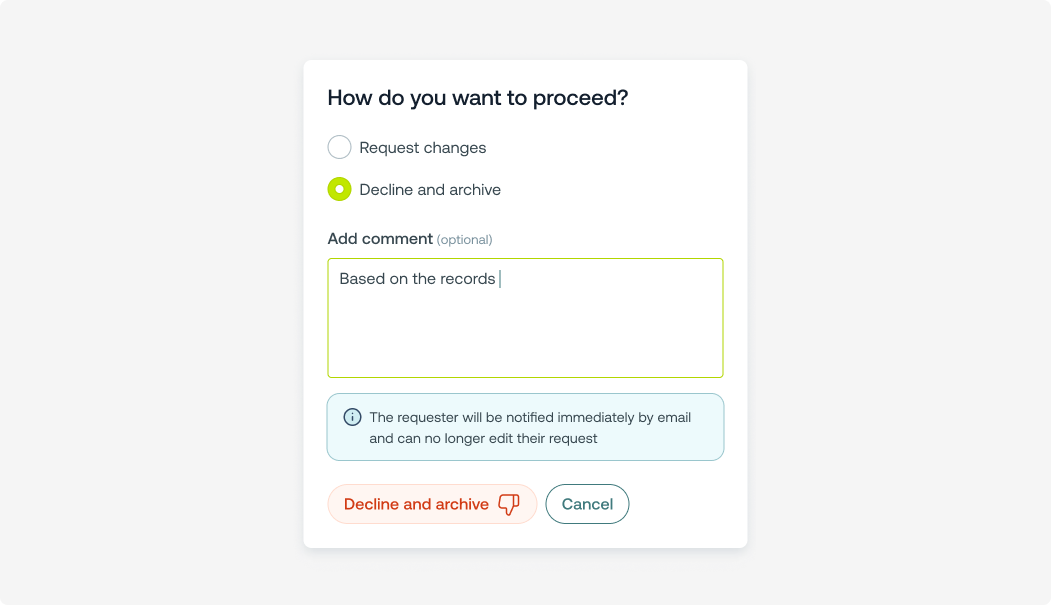Place cursor after the word "records"

tap(497, 279)
